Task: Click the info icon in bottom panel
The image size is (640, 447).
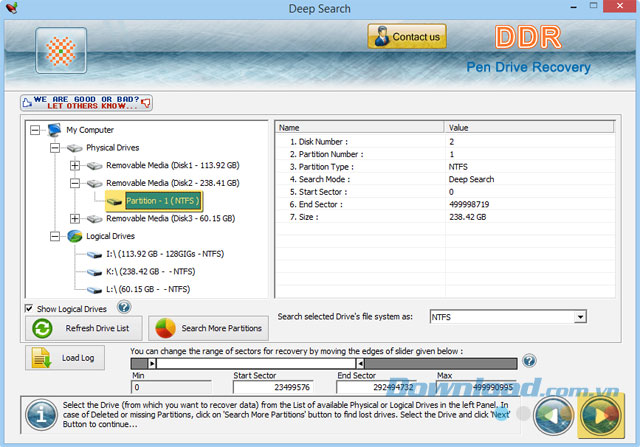Action: [41, 415]
